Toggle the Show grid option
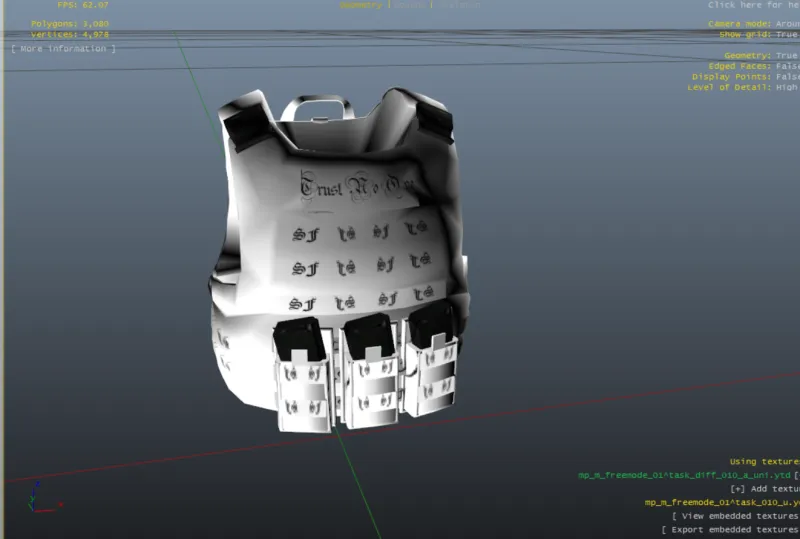 pos(759,35)
